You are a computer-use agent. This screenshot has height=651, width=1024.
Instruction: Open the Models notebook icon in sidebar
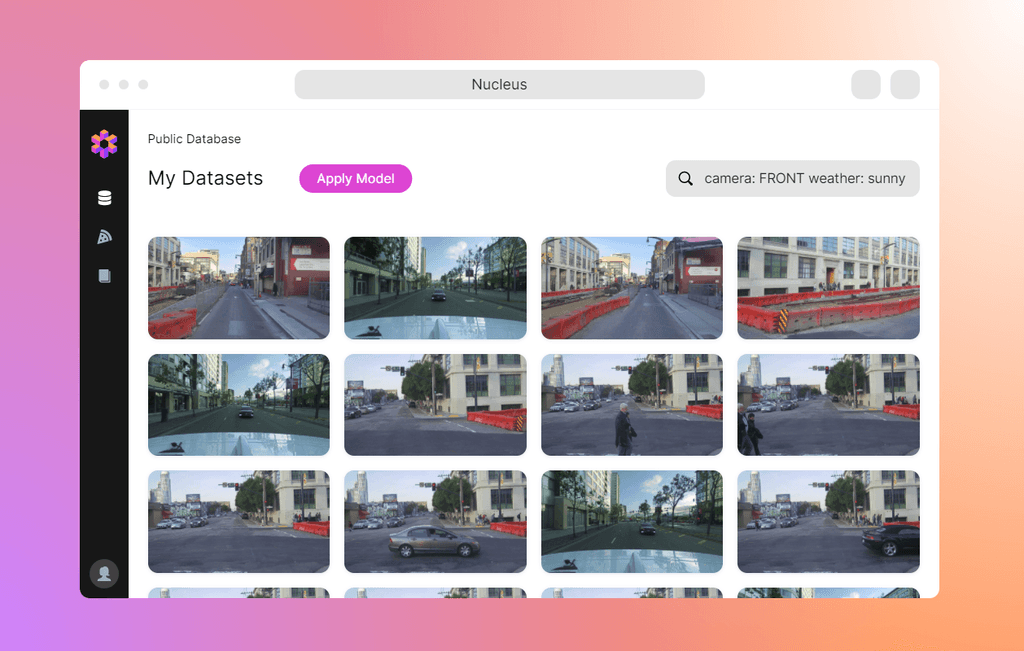[x=105, y=275]
